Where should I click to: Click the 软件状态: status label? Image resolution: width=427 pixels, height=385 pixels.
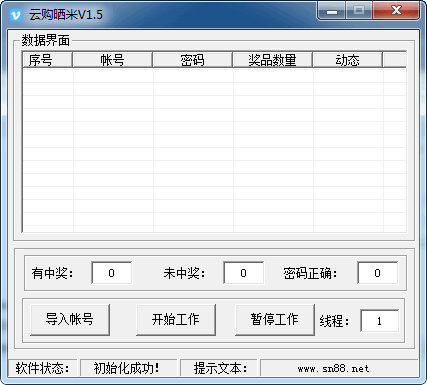[42, 368]
